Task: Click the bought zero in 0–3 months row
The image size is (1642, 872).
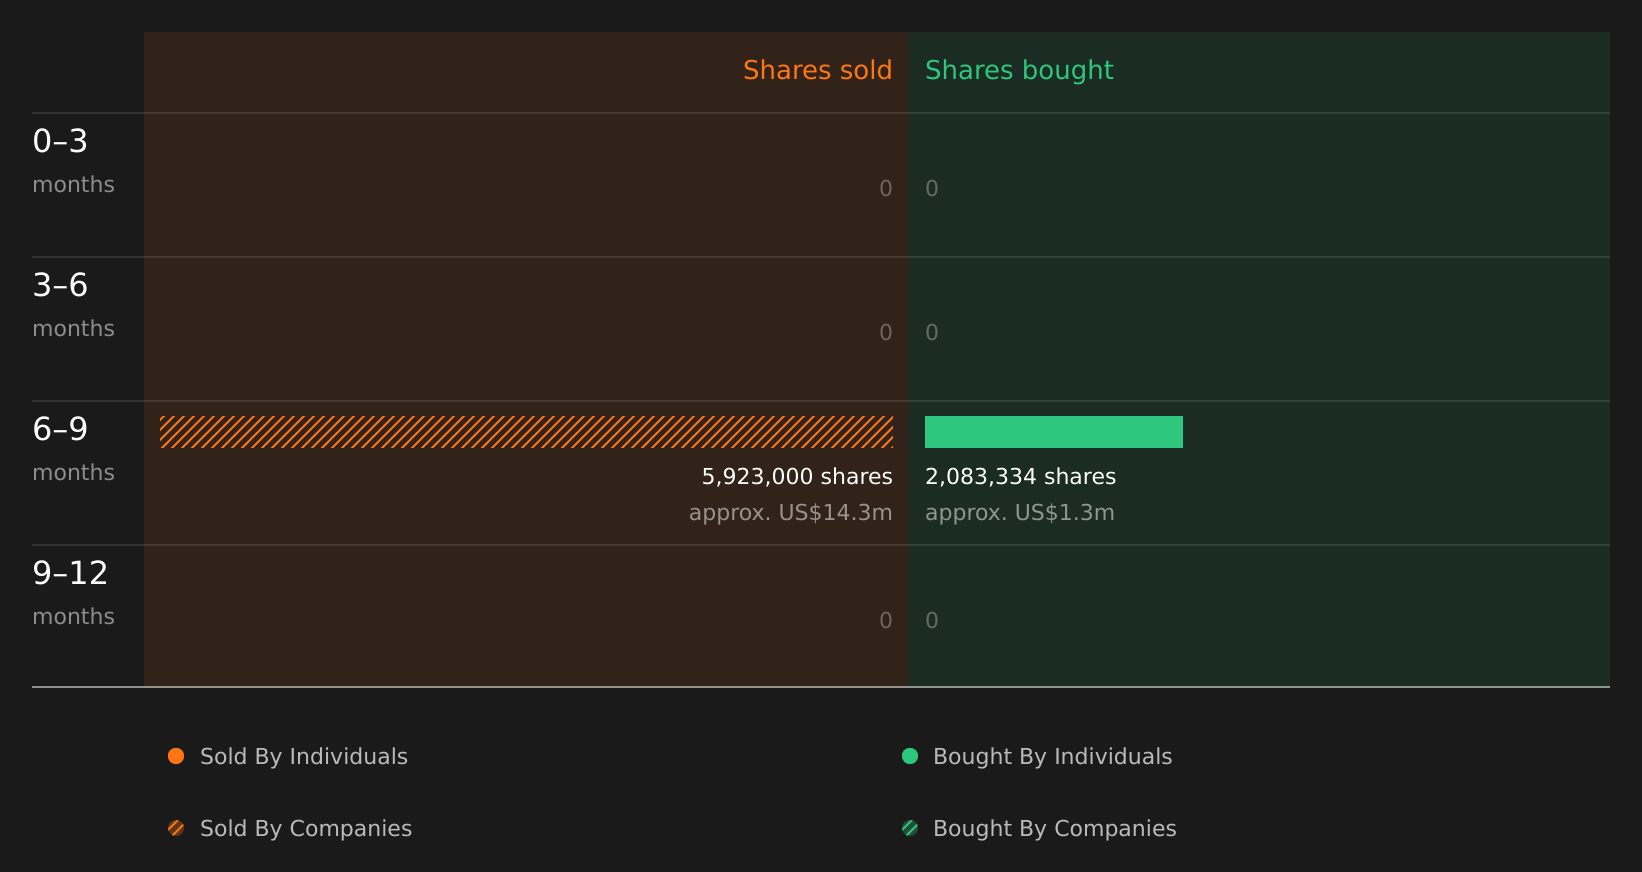Action: (932, 189)
